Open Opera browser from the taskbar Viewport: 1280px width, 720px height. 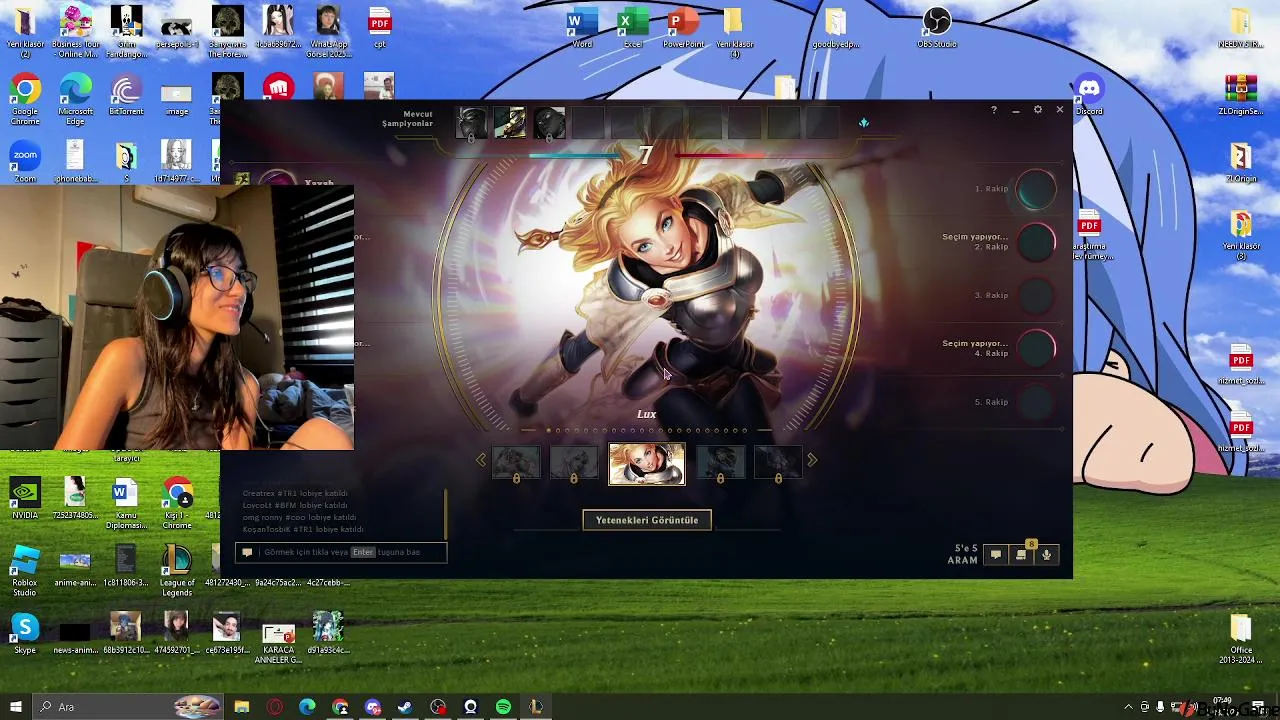click(275, 707)
